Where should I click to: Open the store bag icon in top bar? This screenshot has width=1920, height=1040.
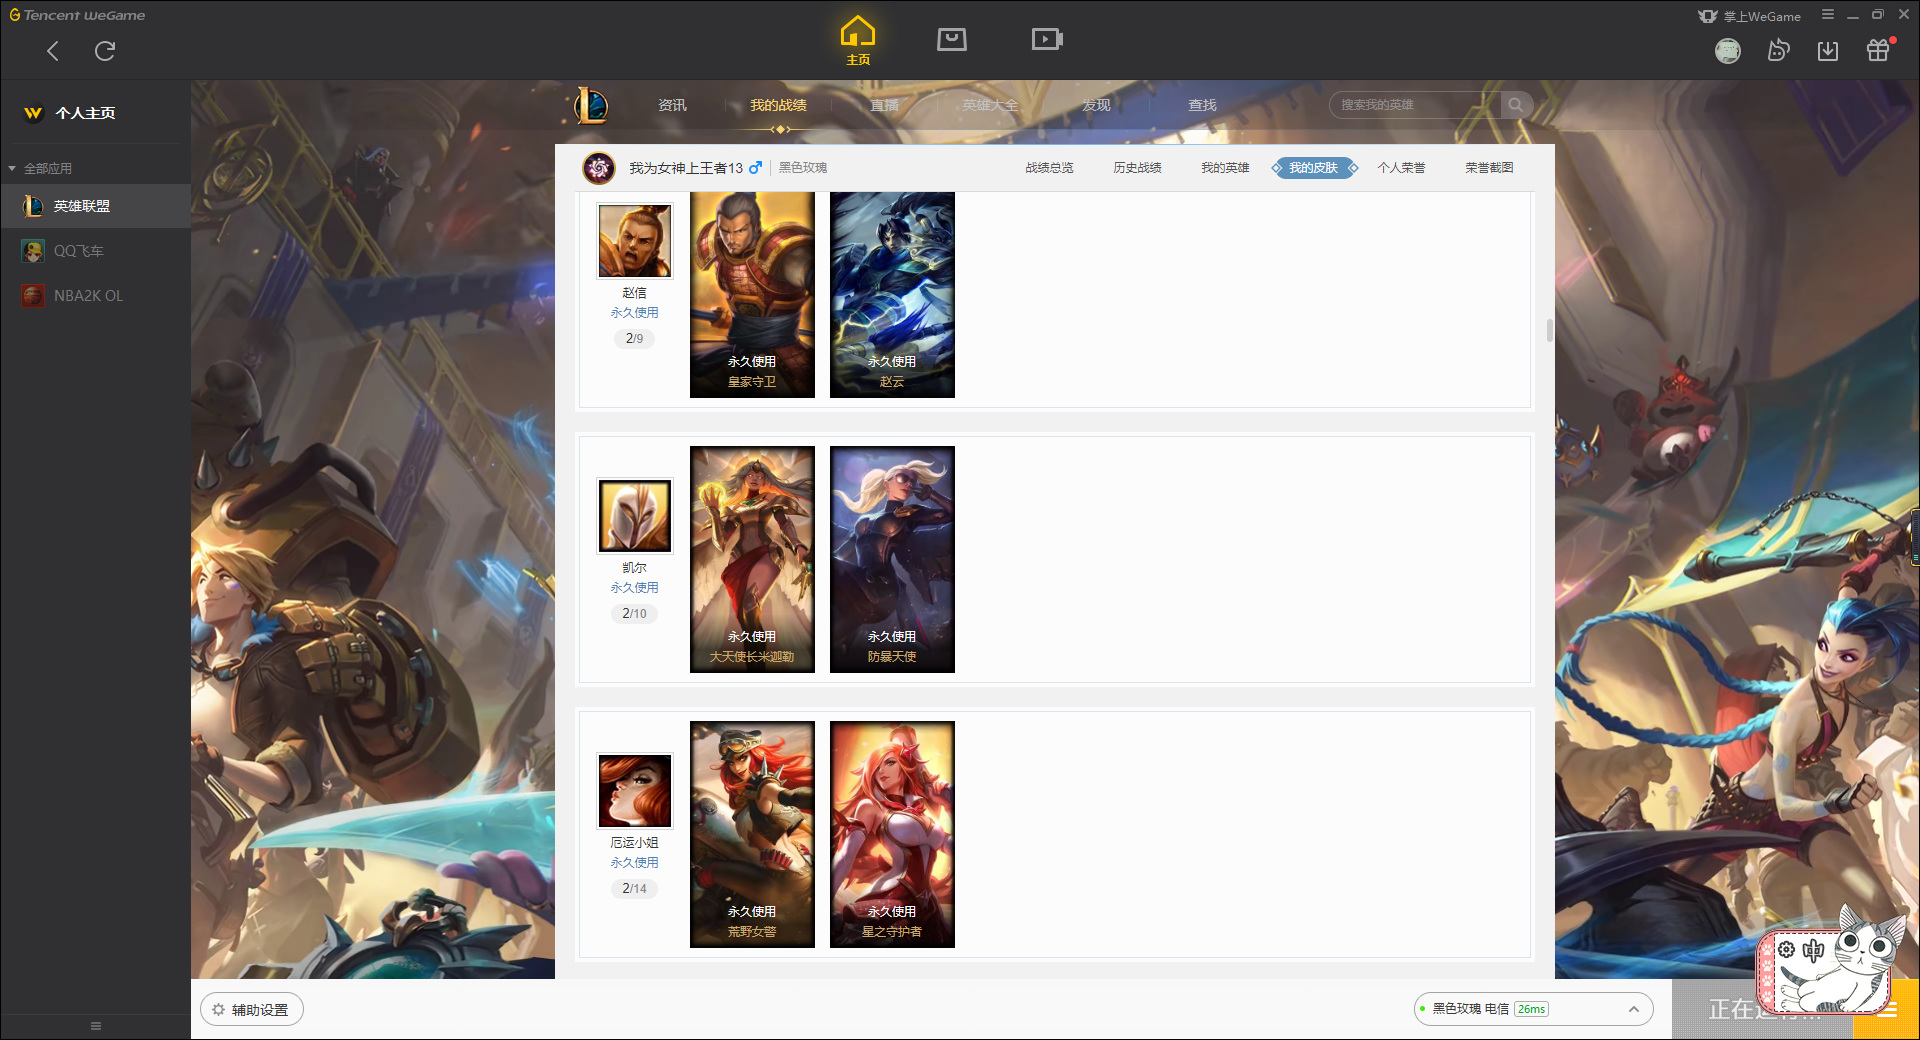tap(952, 39)
